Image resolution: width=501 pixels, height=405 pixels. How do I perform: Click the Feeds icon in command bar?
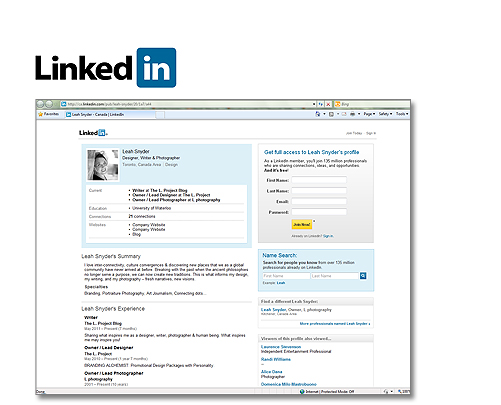coord(331,114)
